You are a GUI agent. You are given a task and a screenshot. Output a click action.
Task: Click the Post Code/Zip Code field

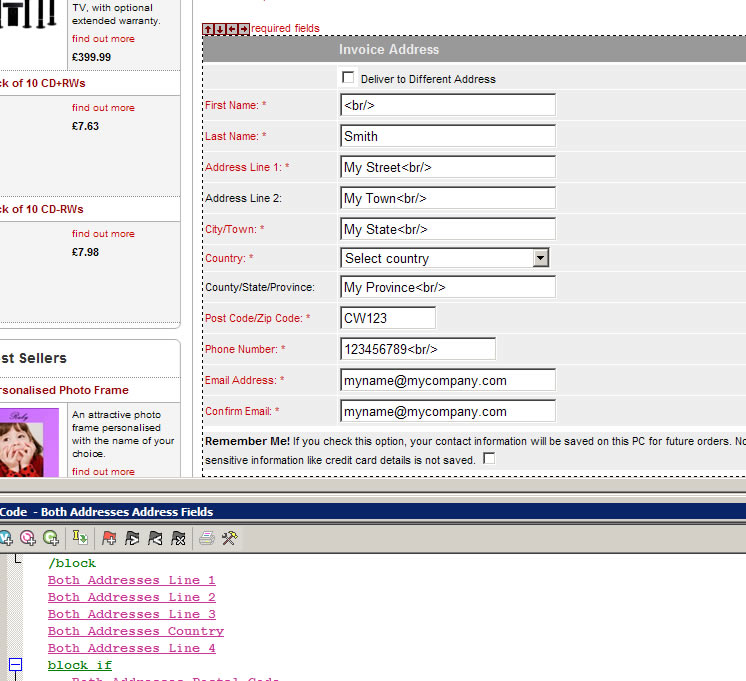tap(388, 318)
